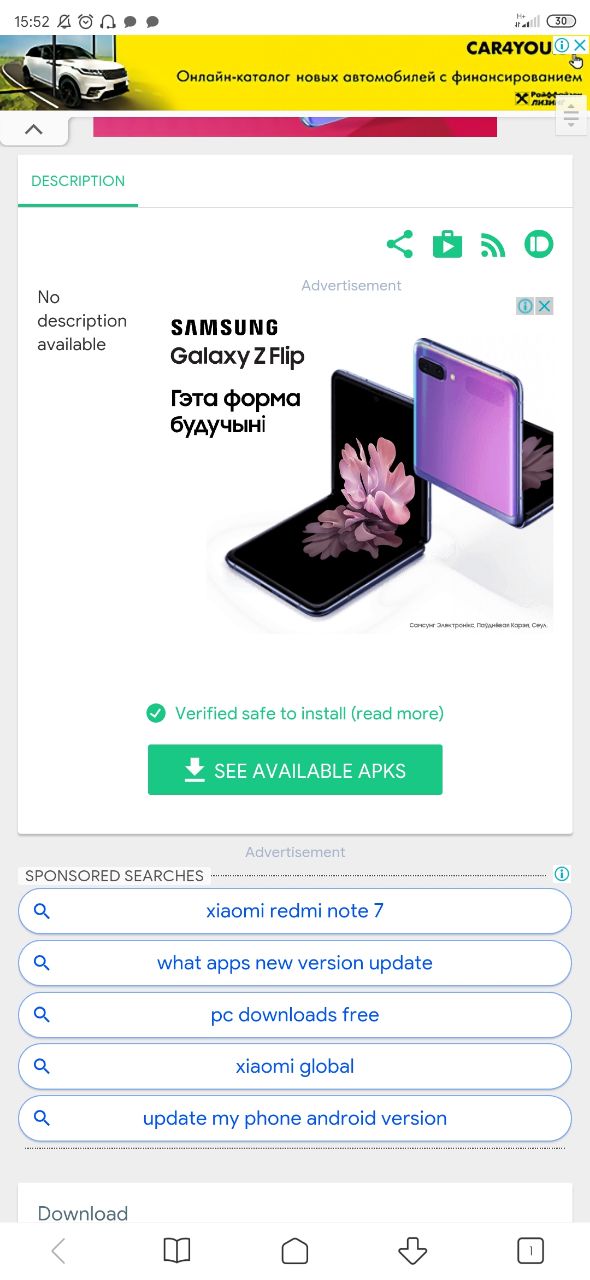Image resolution: width=590 pixels, height=1280 pixels.
Task: Open Verified safe to install read more link
Action: (x=295, y=713)
